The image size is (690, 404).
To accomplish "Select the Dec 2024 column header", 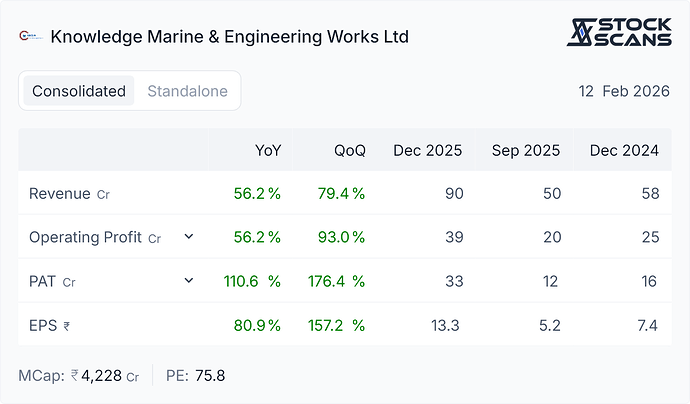I will tap(624, 151).
